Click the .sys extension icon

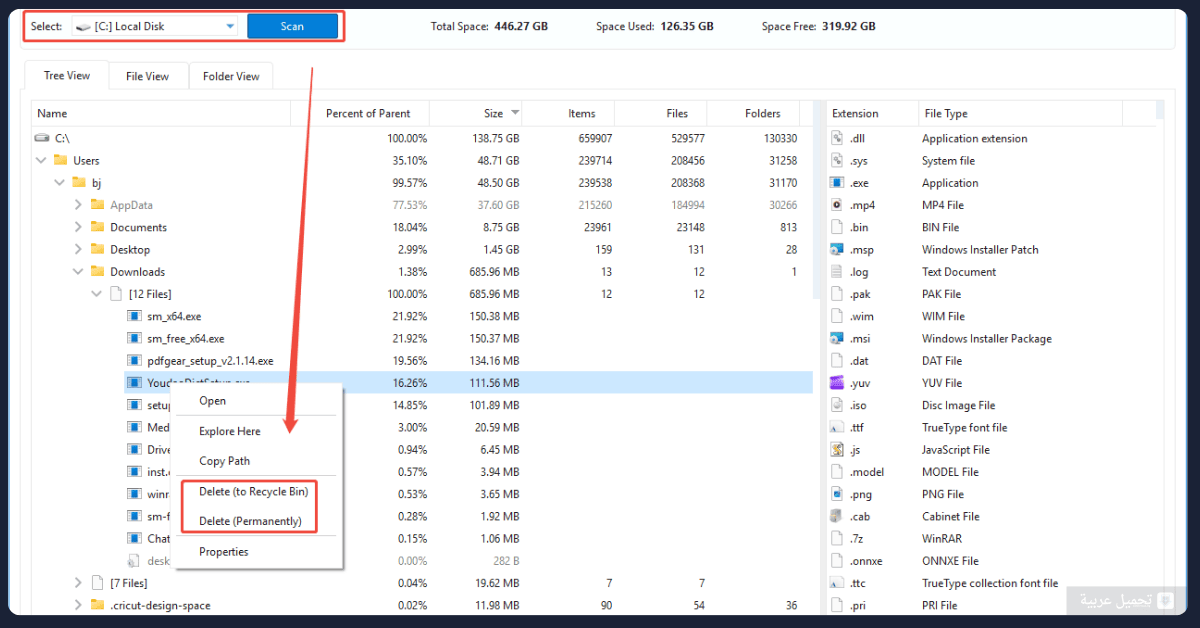(x=837, y=160)
